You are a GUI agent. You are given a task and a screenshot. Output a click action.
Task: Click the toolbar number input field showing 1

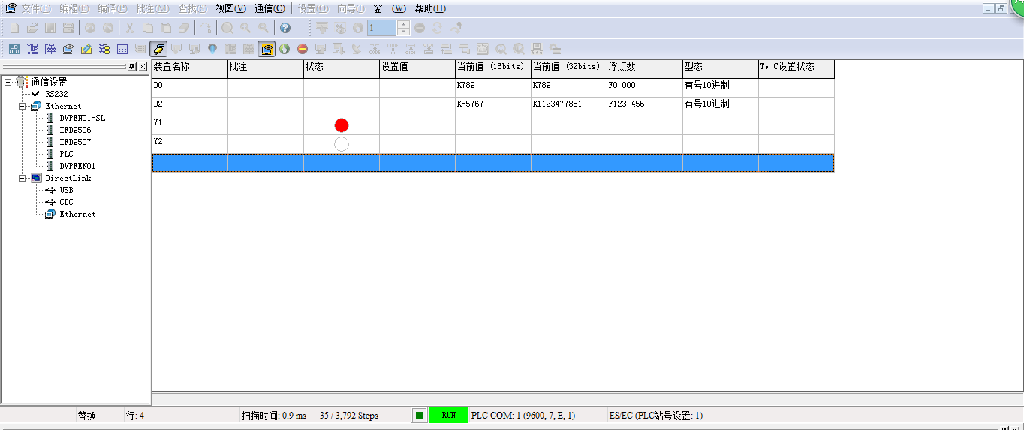pyautogui.click(x=381, y=28)
